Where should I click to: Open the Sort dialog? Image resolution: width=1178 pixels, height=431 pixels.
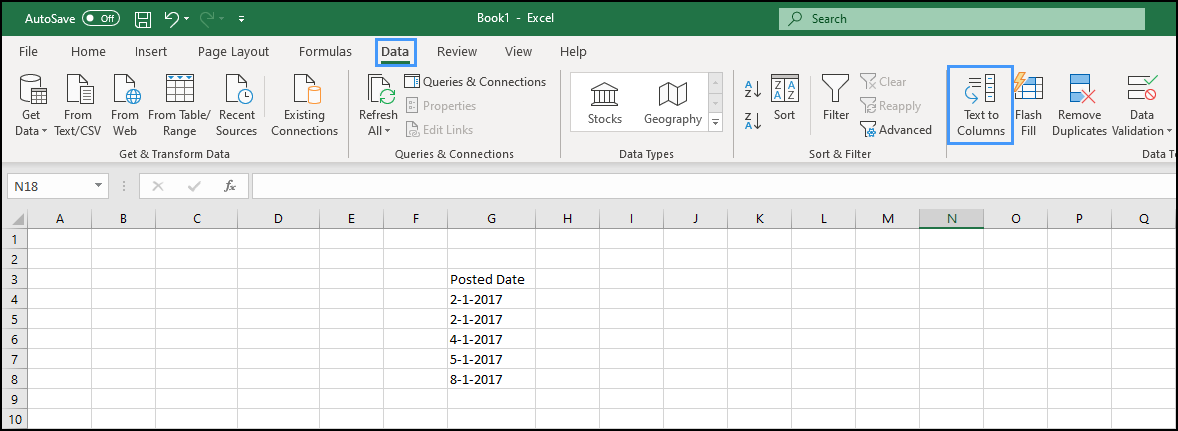coord(784,98)
